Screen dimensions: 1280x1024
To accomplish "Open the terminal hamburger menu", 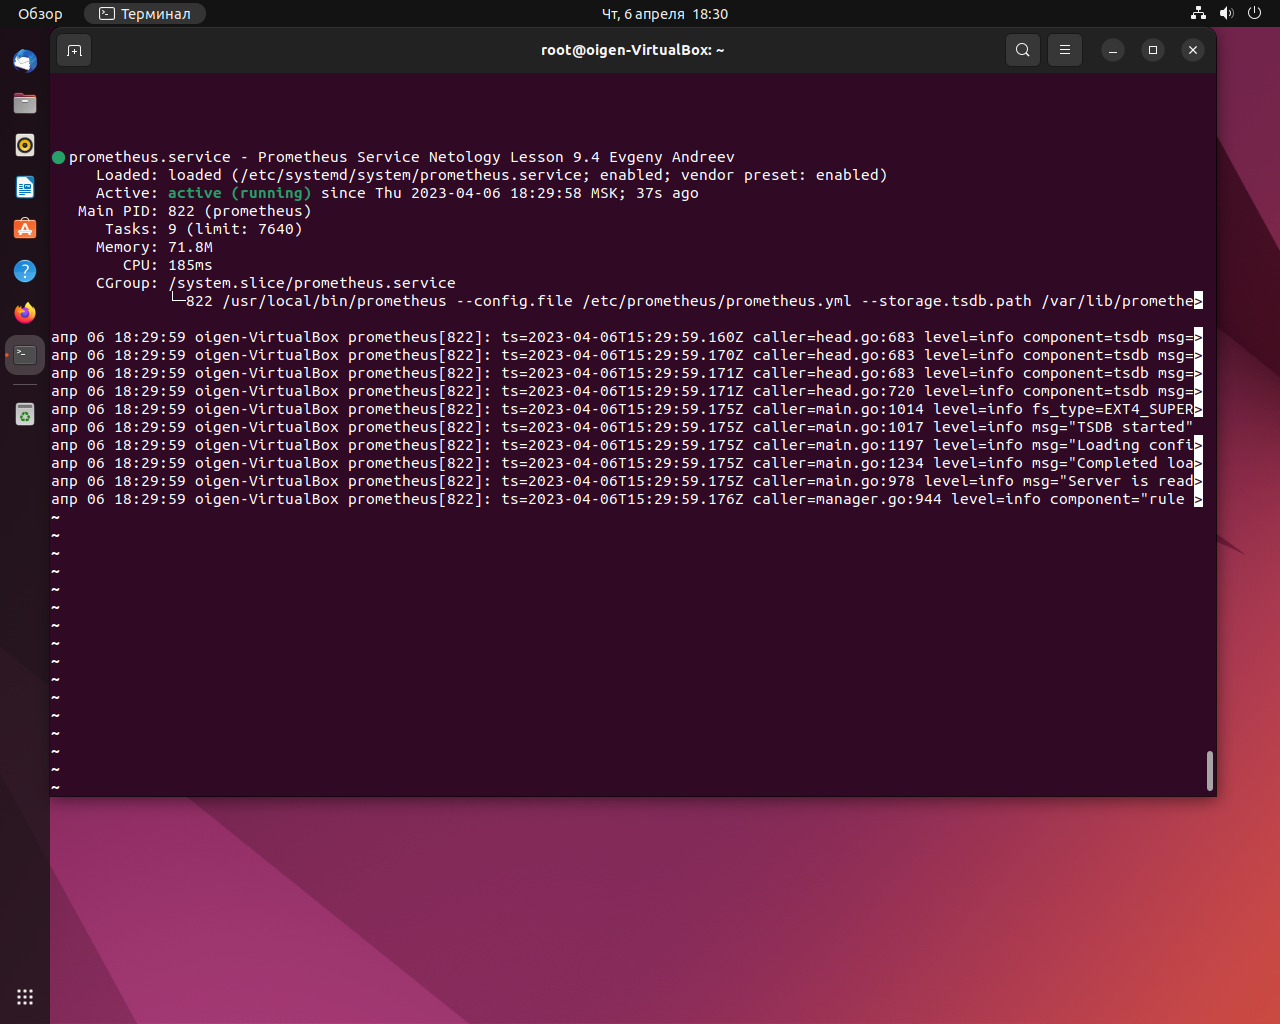I will pyautogui.click(x=1064, y=49).
